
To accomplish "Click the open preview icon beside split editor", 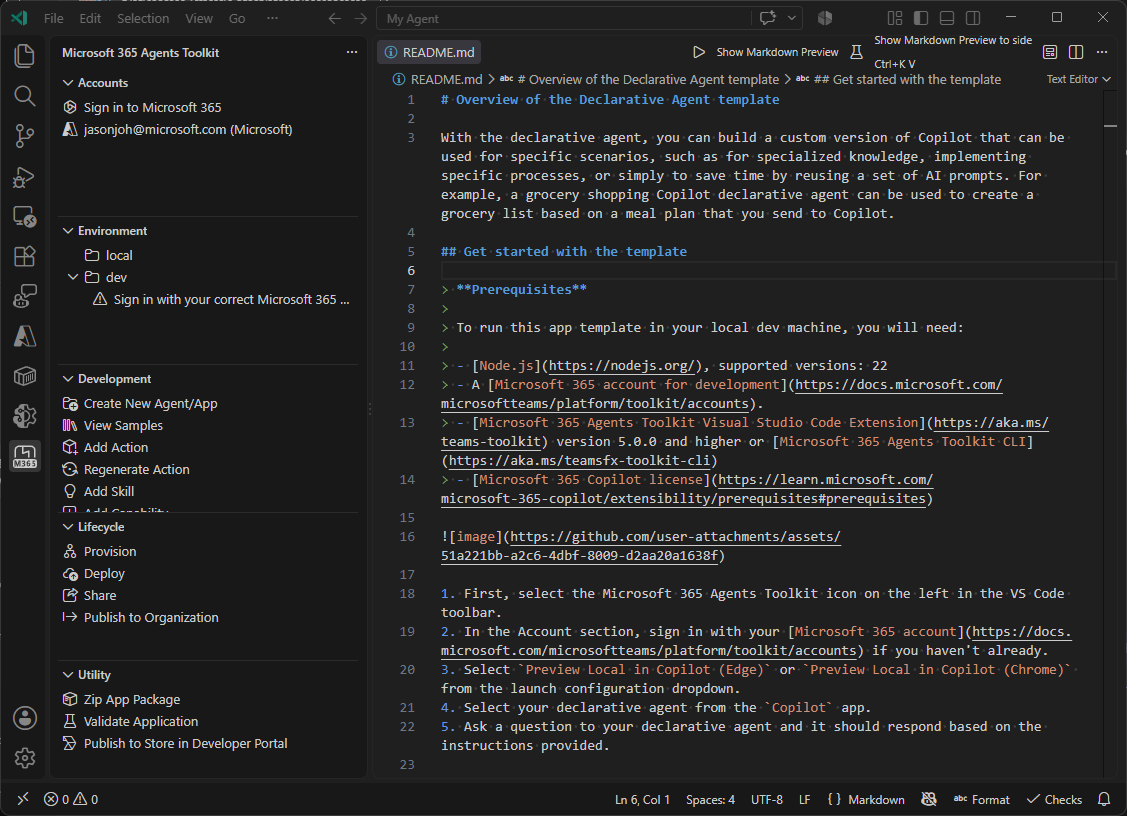I will [x=1049, y=52].
